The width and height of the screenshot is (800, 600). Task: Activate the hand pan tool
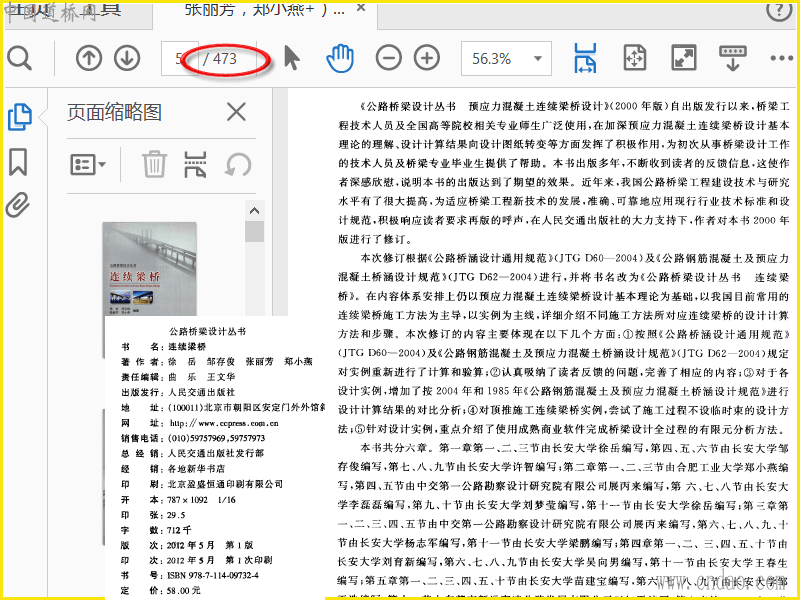[x=340, y=58]
